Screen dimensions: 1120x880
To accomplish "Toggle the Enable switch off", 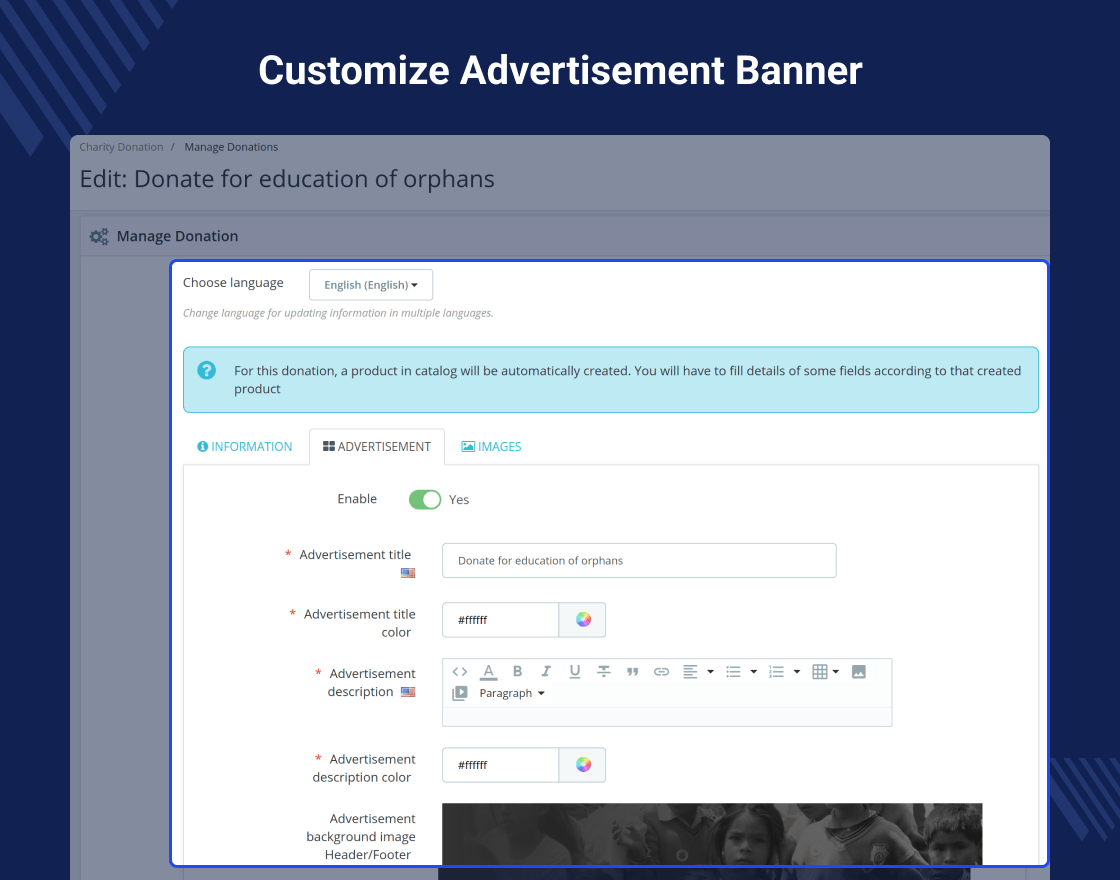I will pyautogui.click(x=425, y=499).
